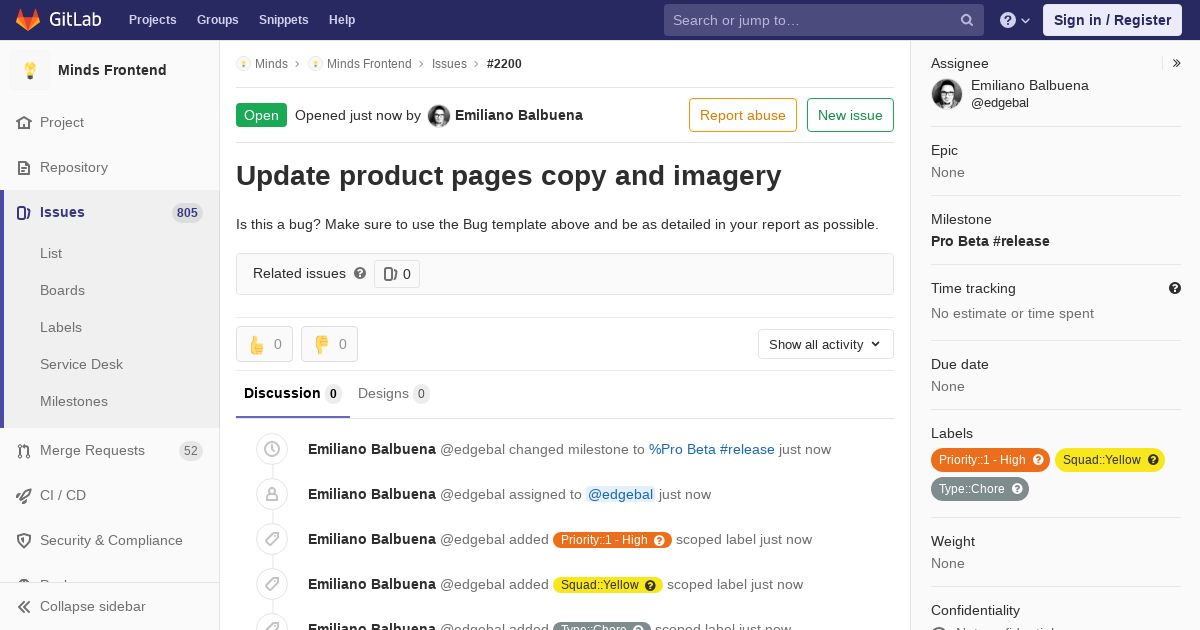
Task: Click @edgebal mention in assigned activity
Action: point(620,495)
